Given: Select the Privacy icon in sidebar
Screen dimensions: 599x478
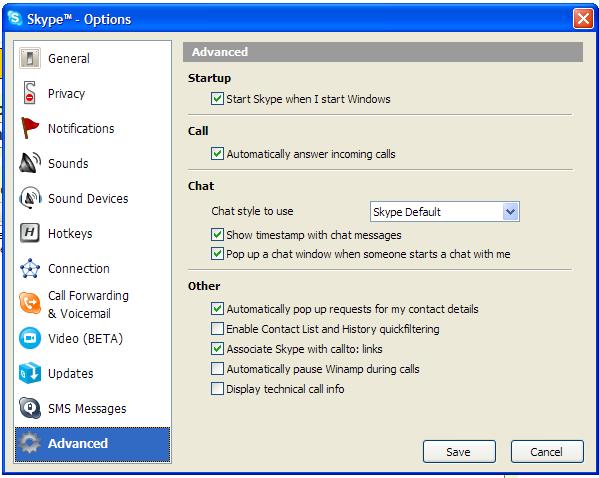Looking at the screenshot, I should [x=29, y=93].
